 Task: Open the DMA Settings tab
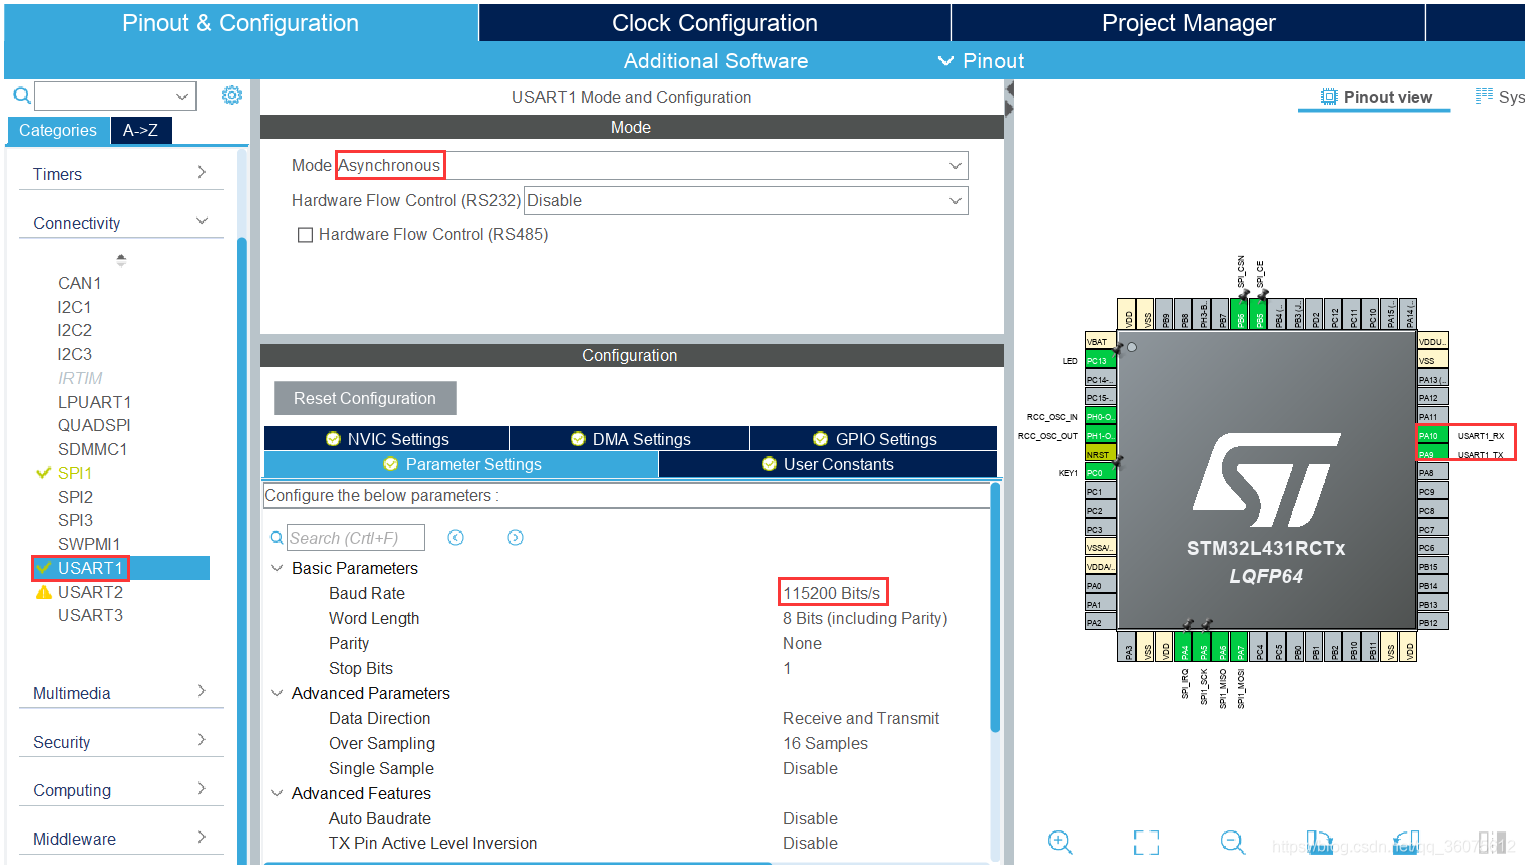[x=630, y=439]
